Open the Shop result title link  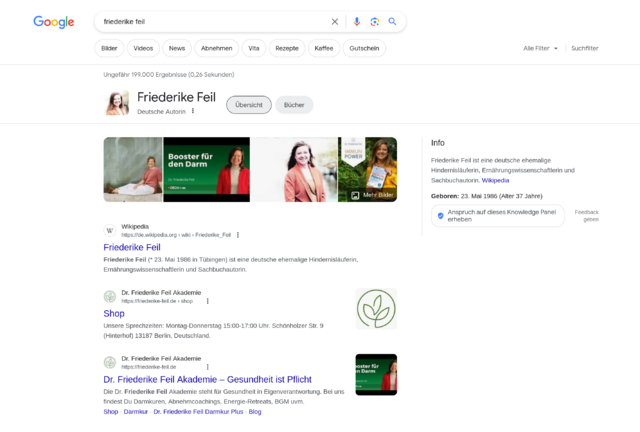click(114, 314)
